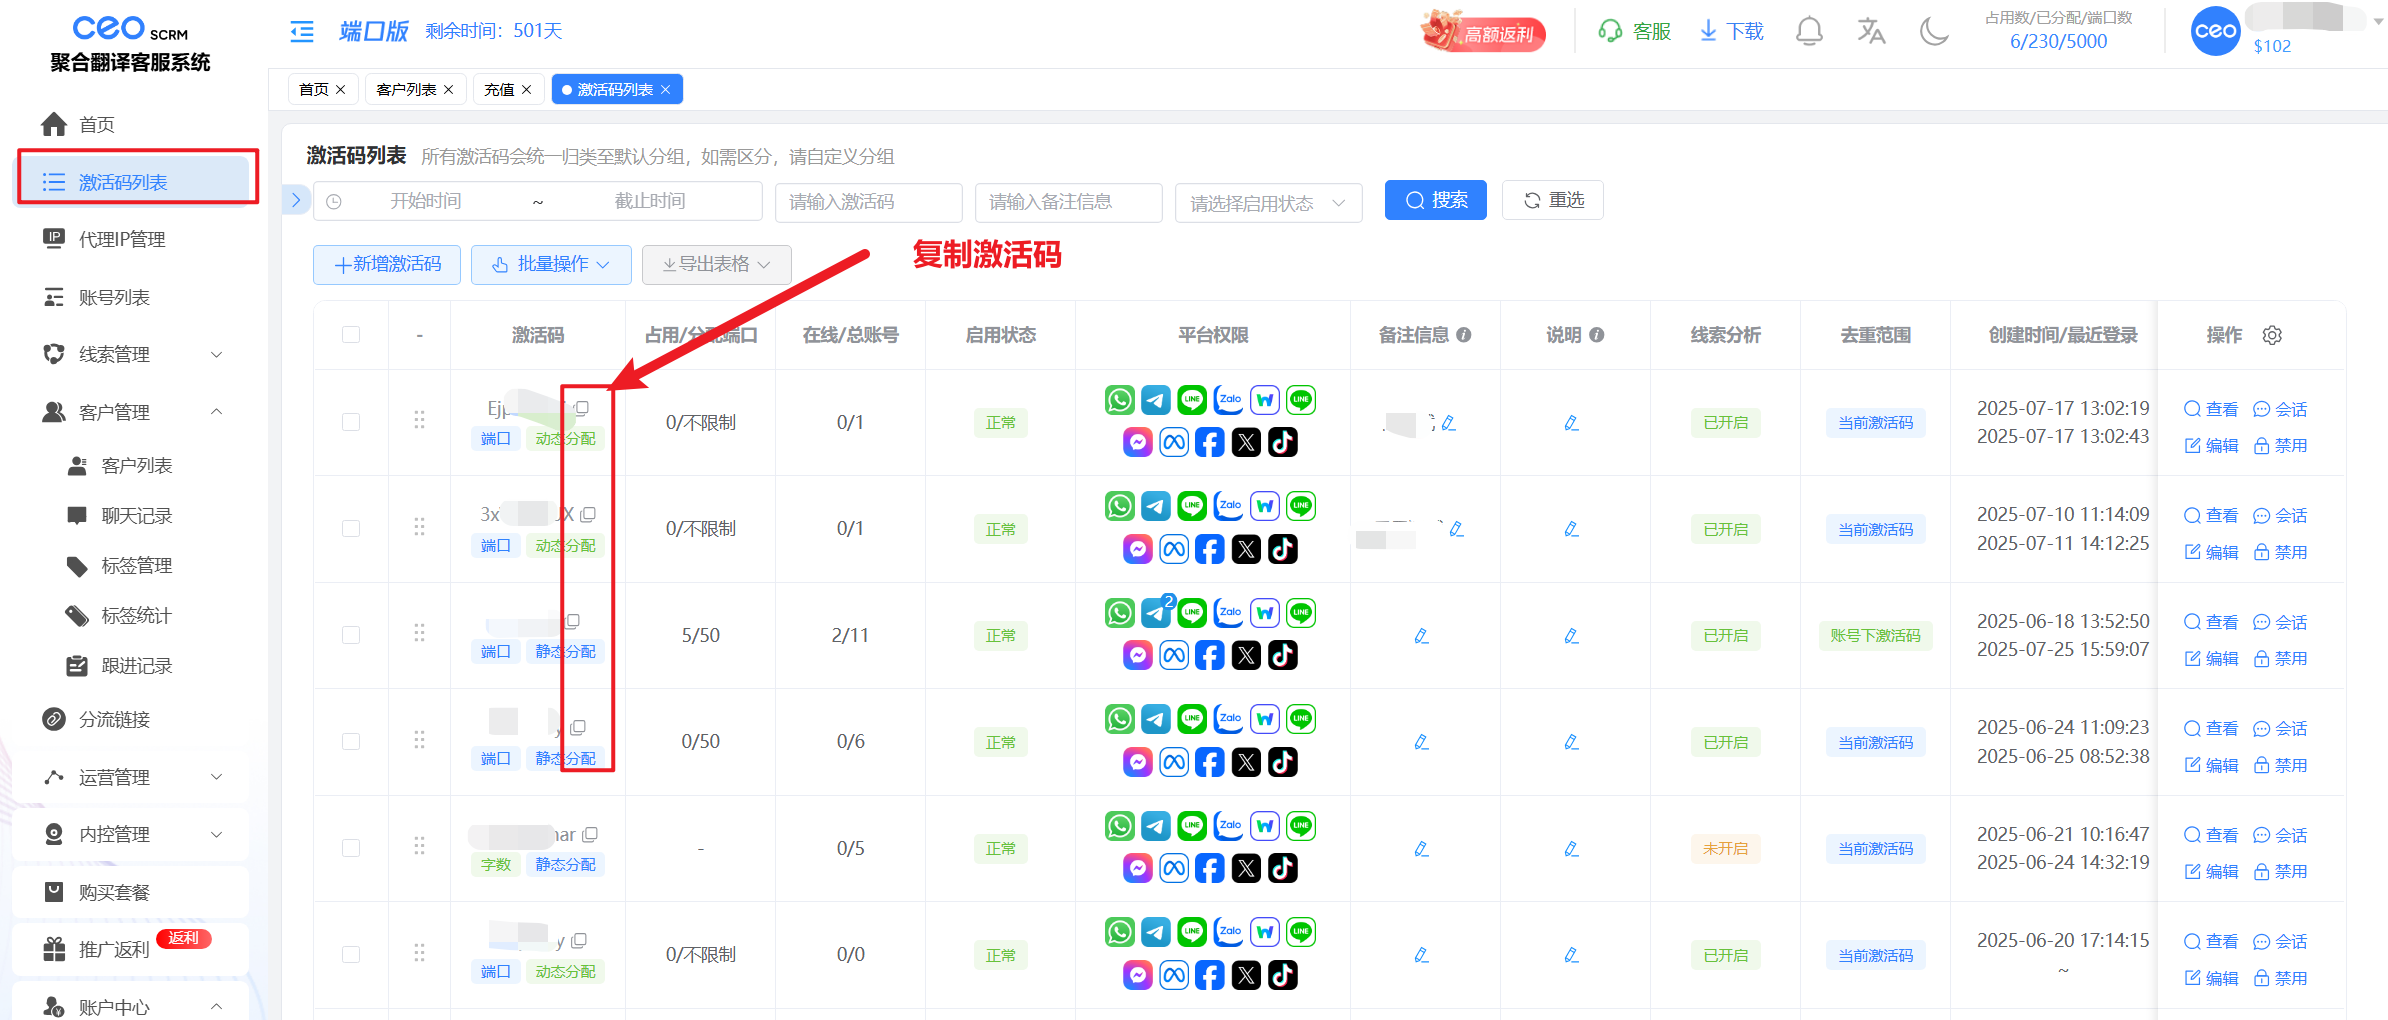Click the 搜索 button
The height and width of the screenshot is (1020, 2388).
pyautogui.click(x=1435, y=200)
